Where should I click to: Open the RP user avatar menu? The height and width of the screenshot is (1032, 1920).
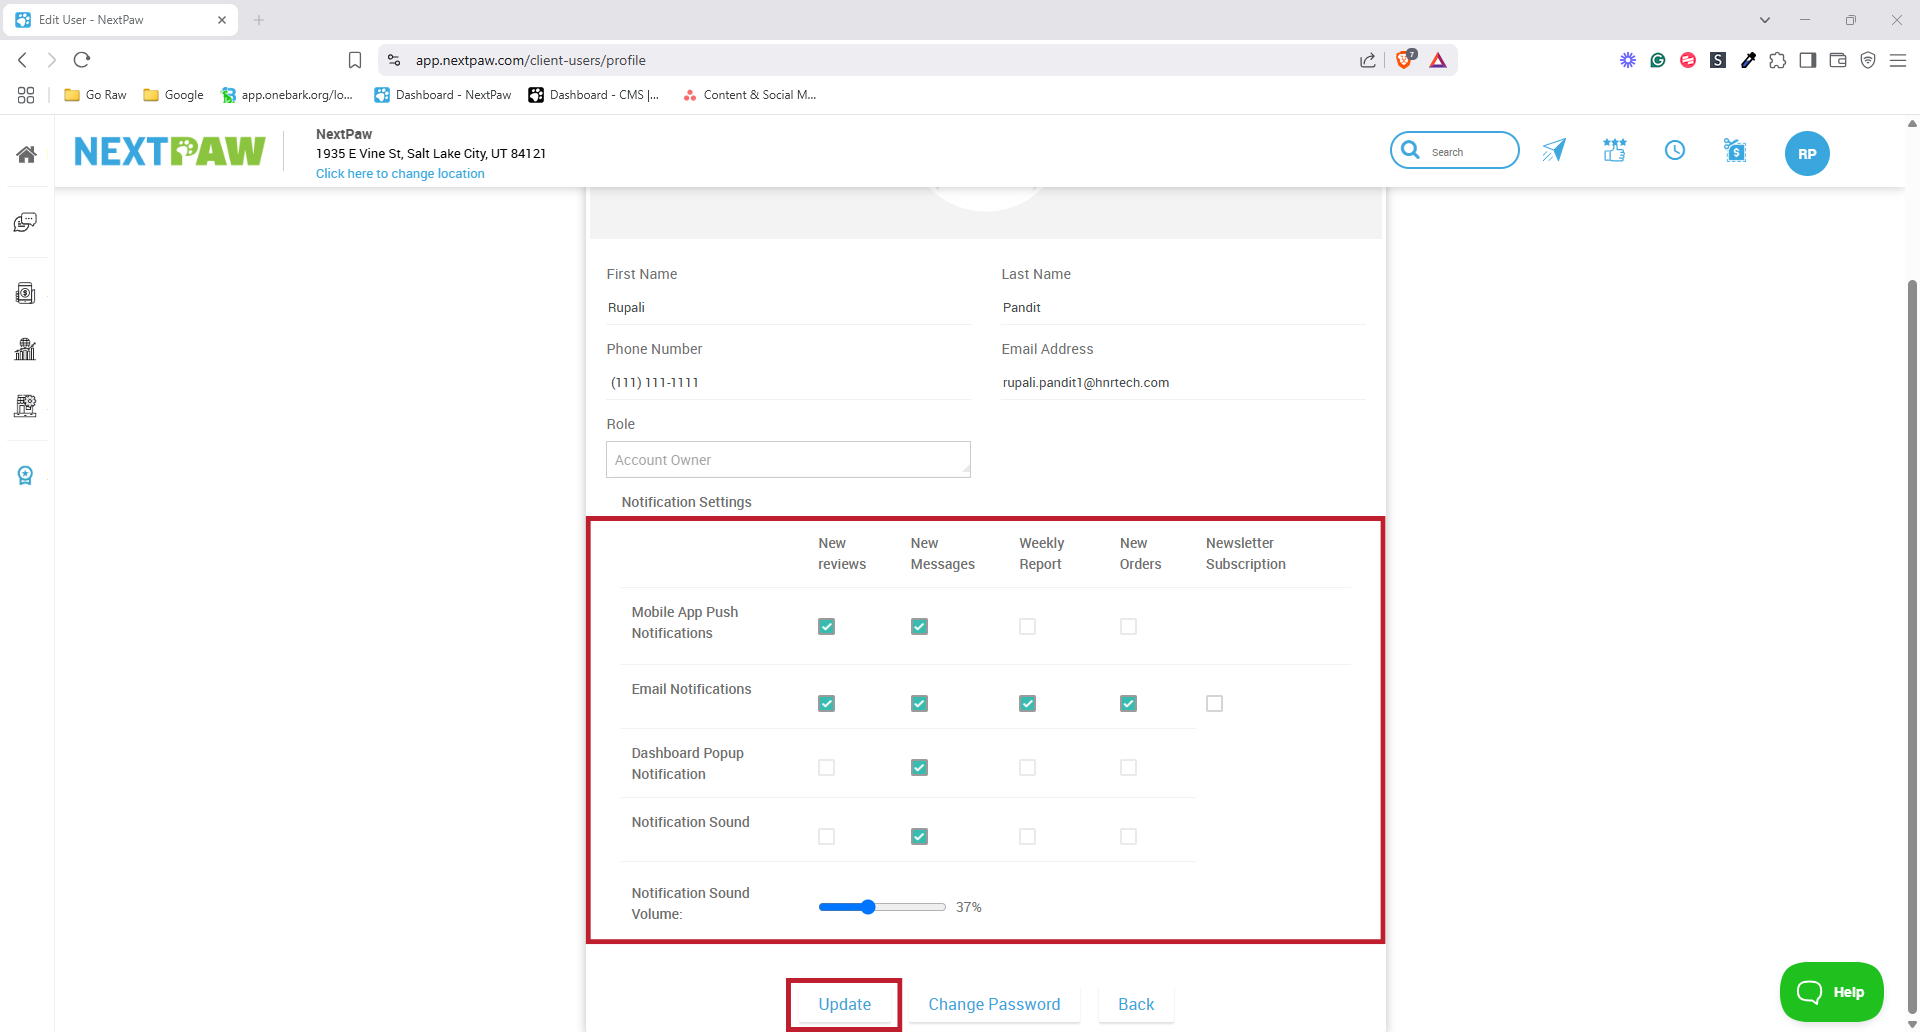coord(1807,154)
